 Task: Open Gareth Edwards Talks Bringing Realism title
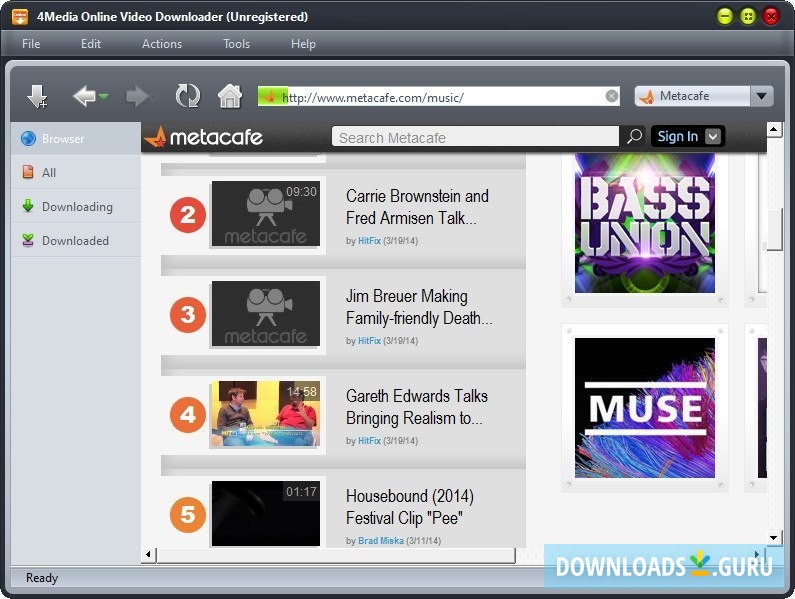tap(417, 407)
